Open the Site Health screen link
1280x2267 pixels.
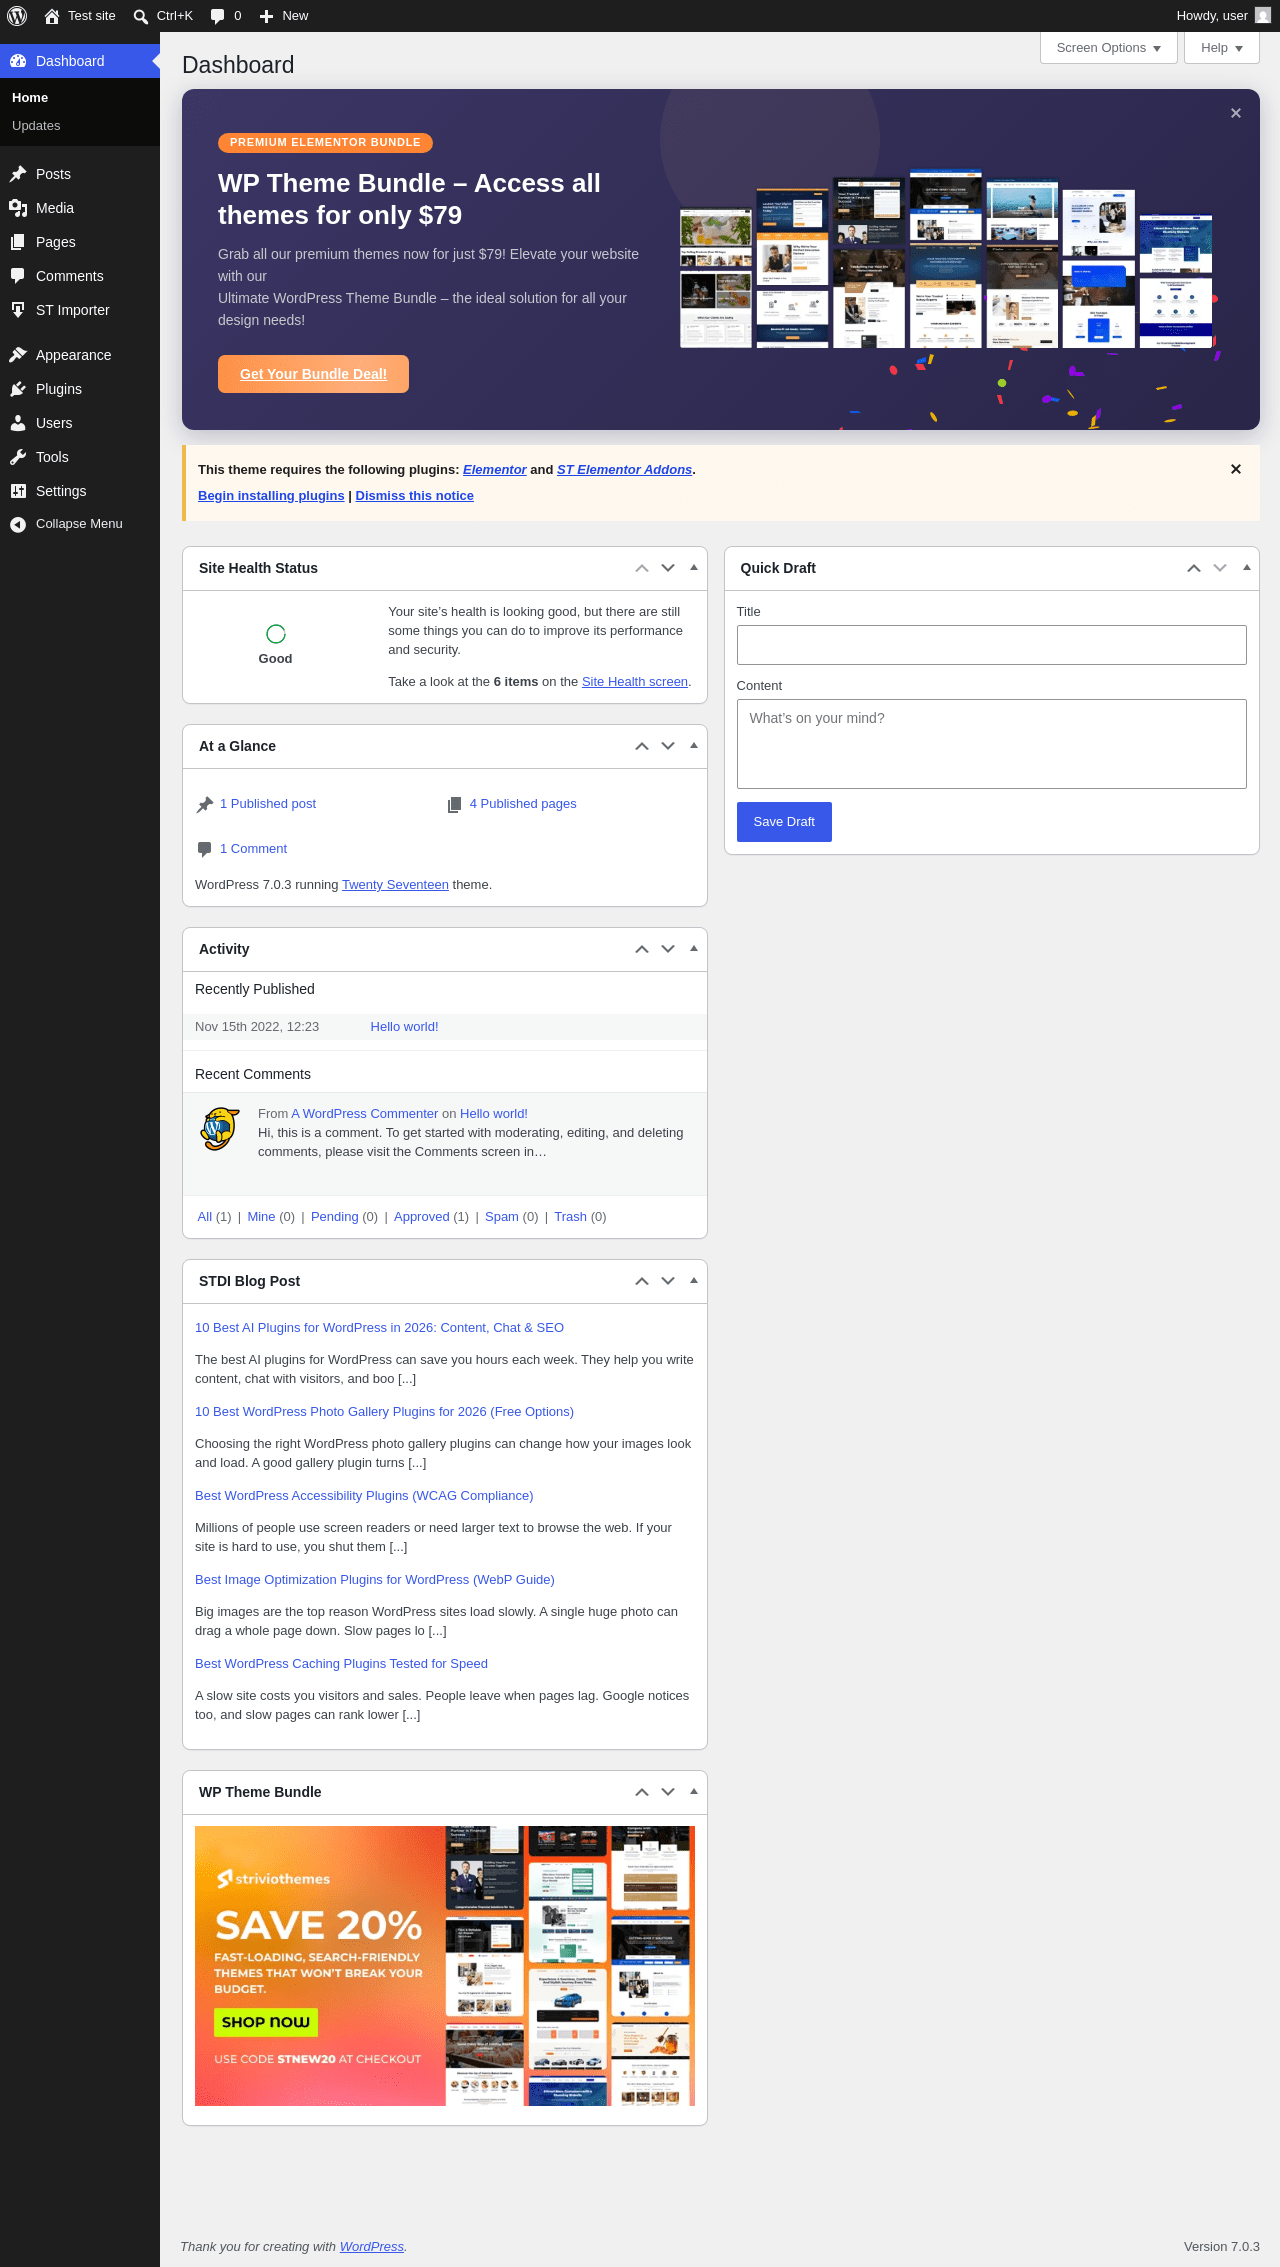coord(635,682)
